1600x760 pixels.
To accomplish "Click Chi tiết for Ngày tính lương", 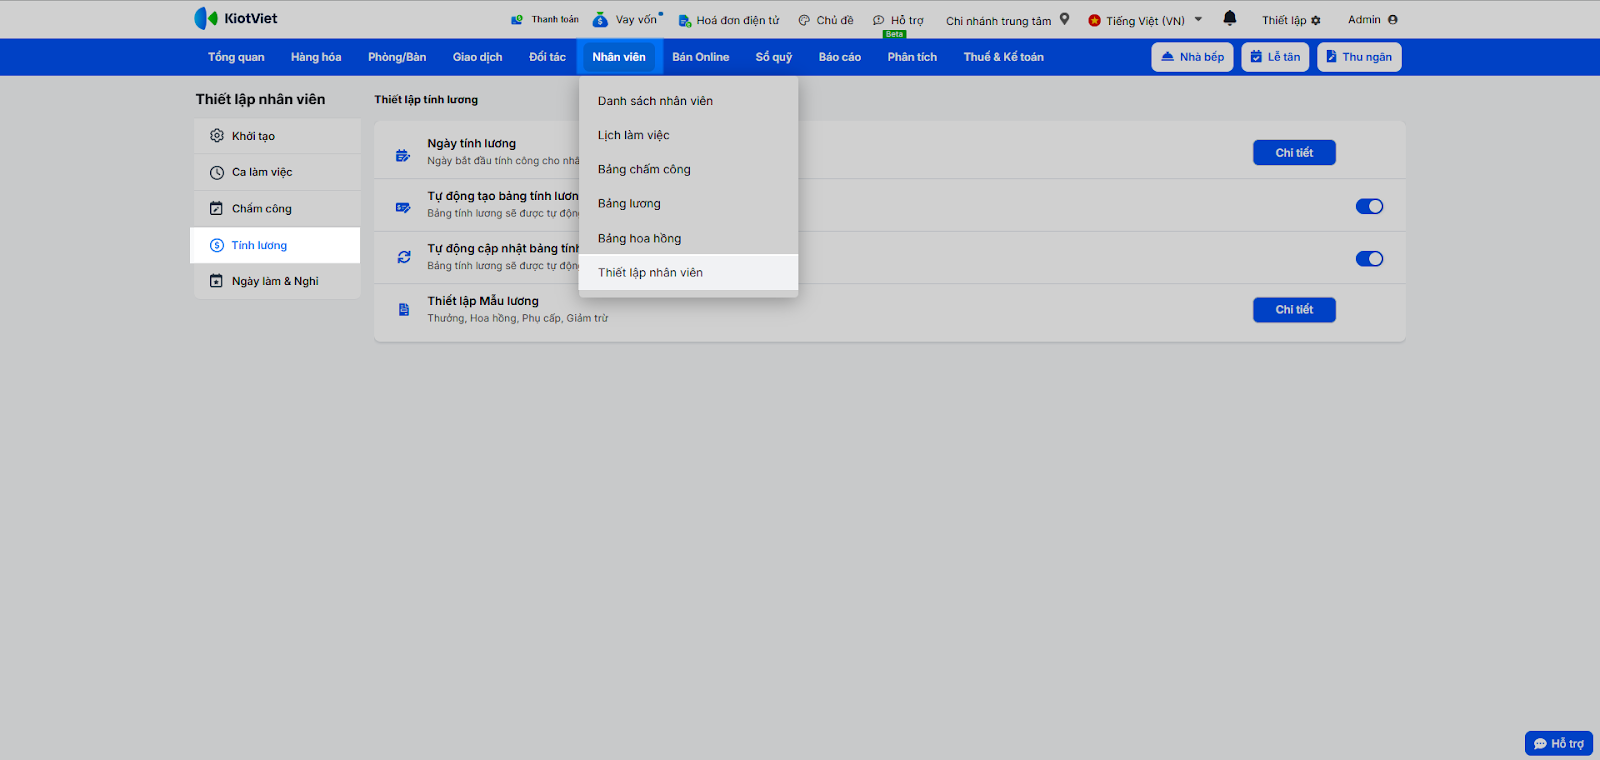I will click(x=1294, y=152).
